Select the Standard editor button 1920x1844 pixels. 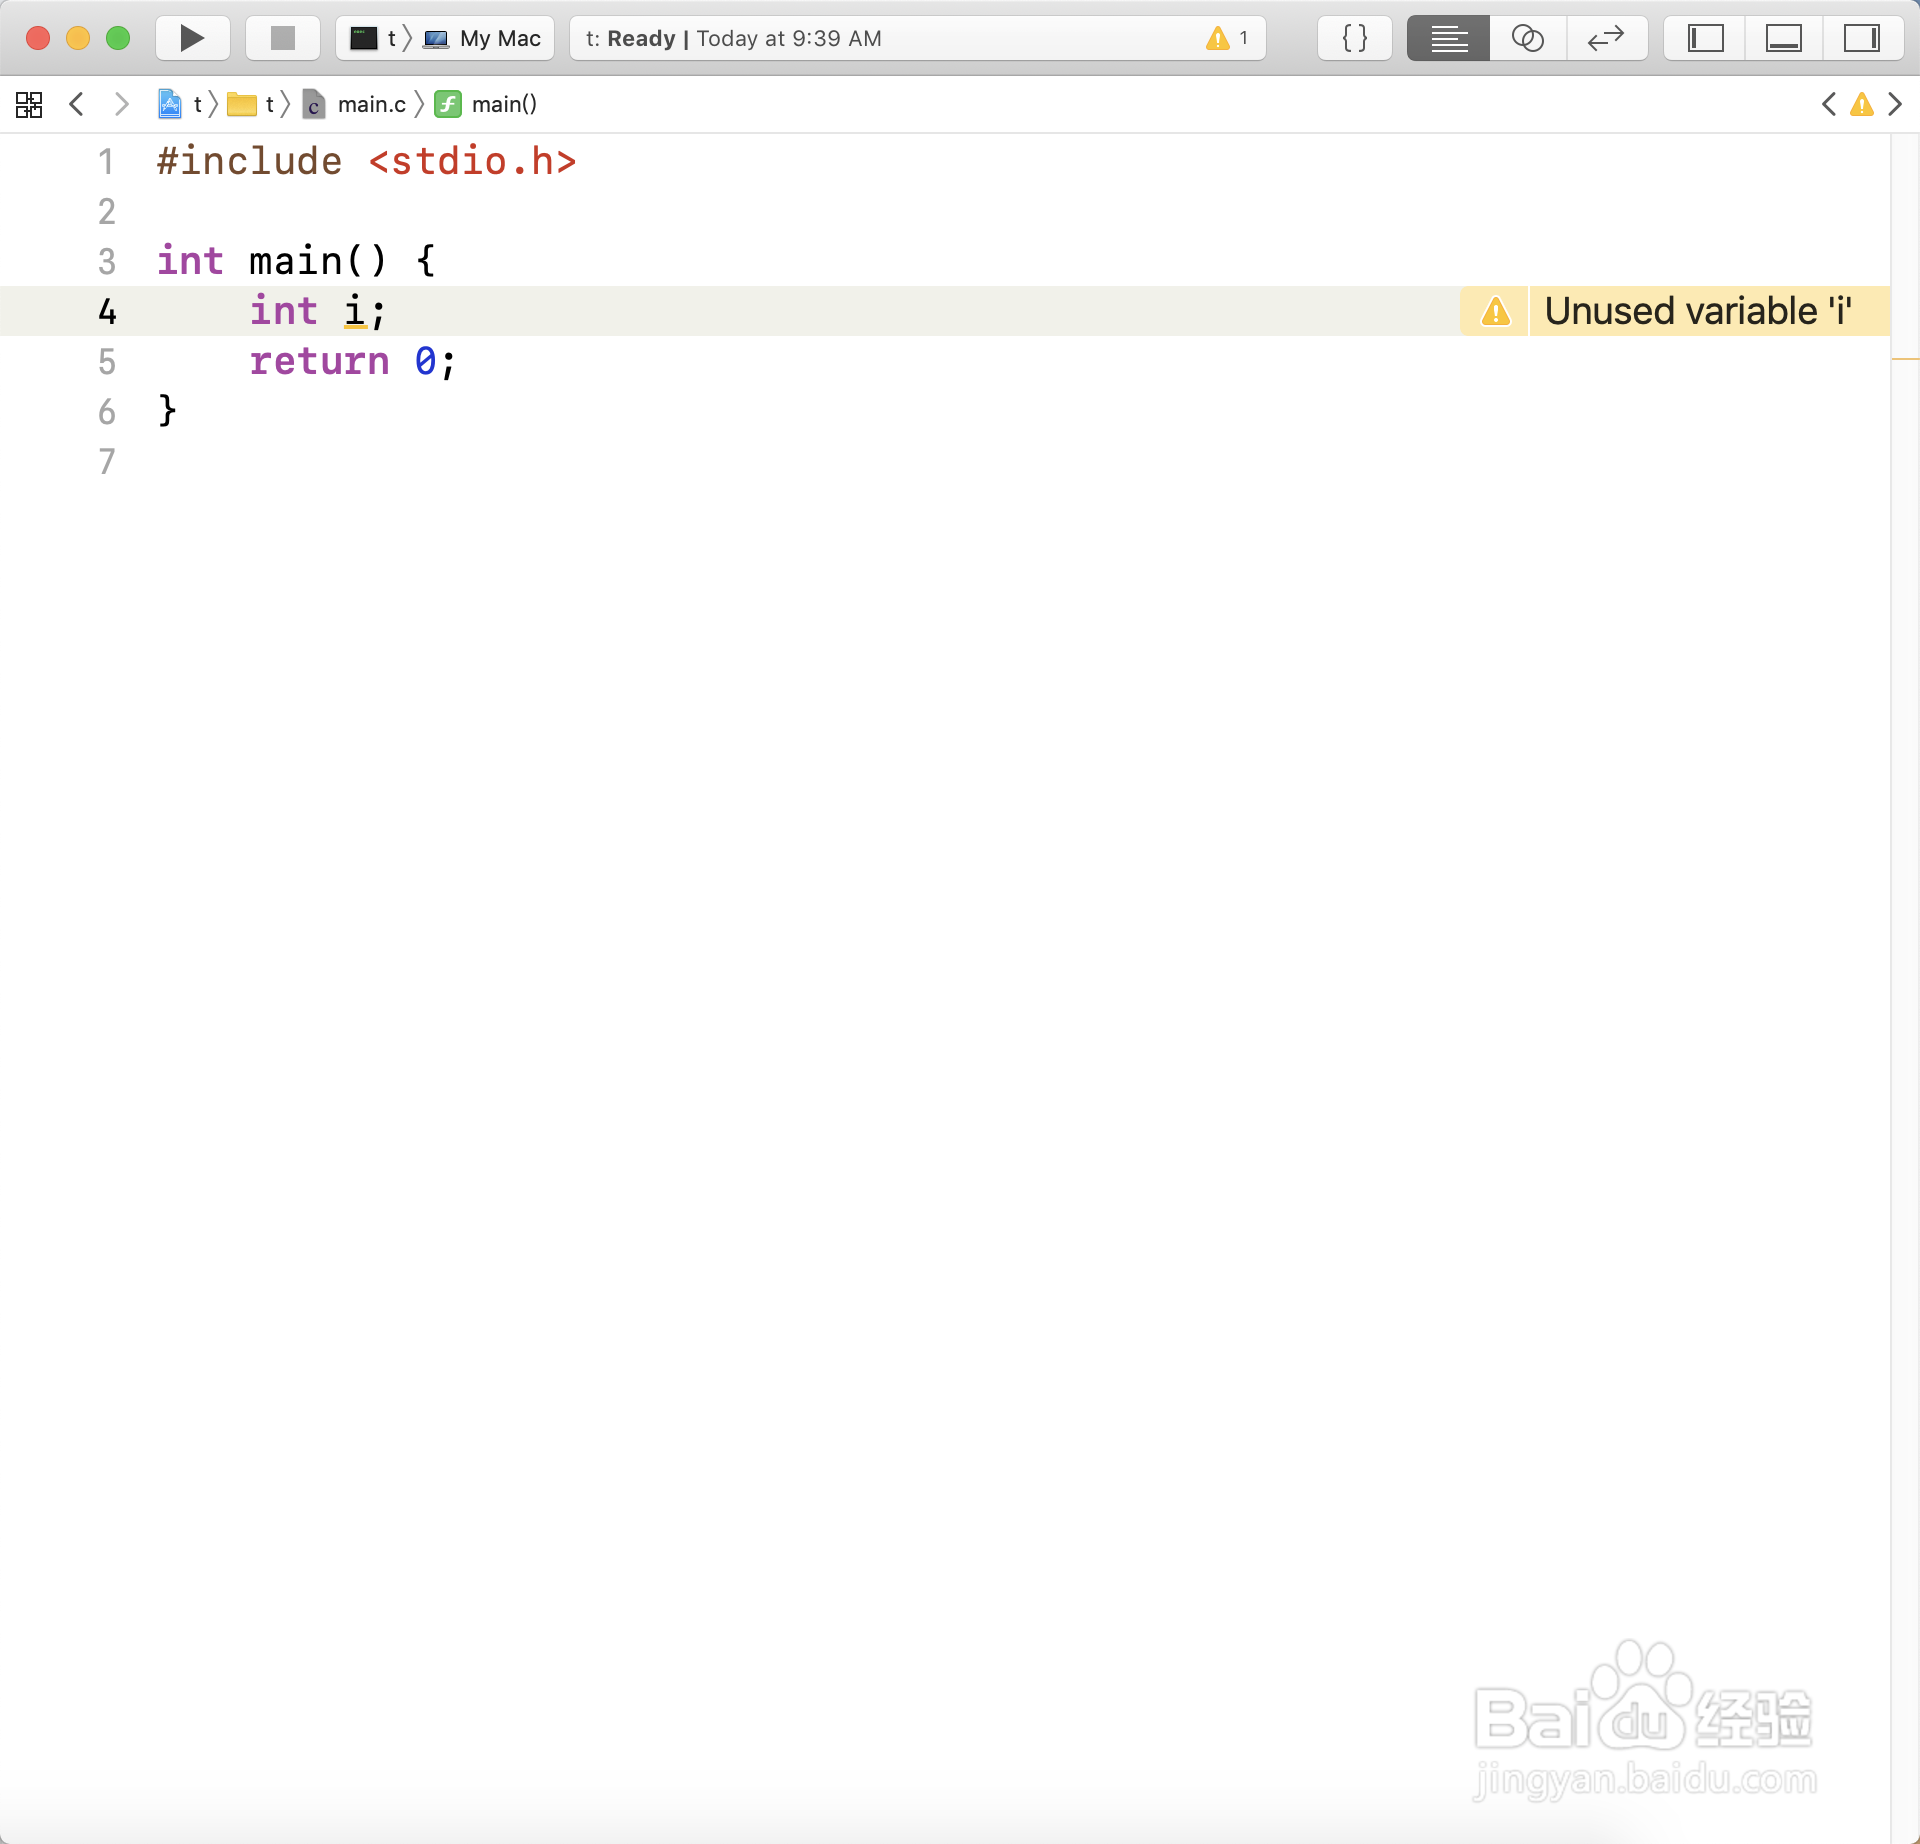(1448, 38)
